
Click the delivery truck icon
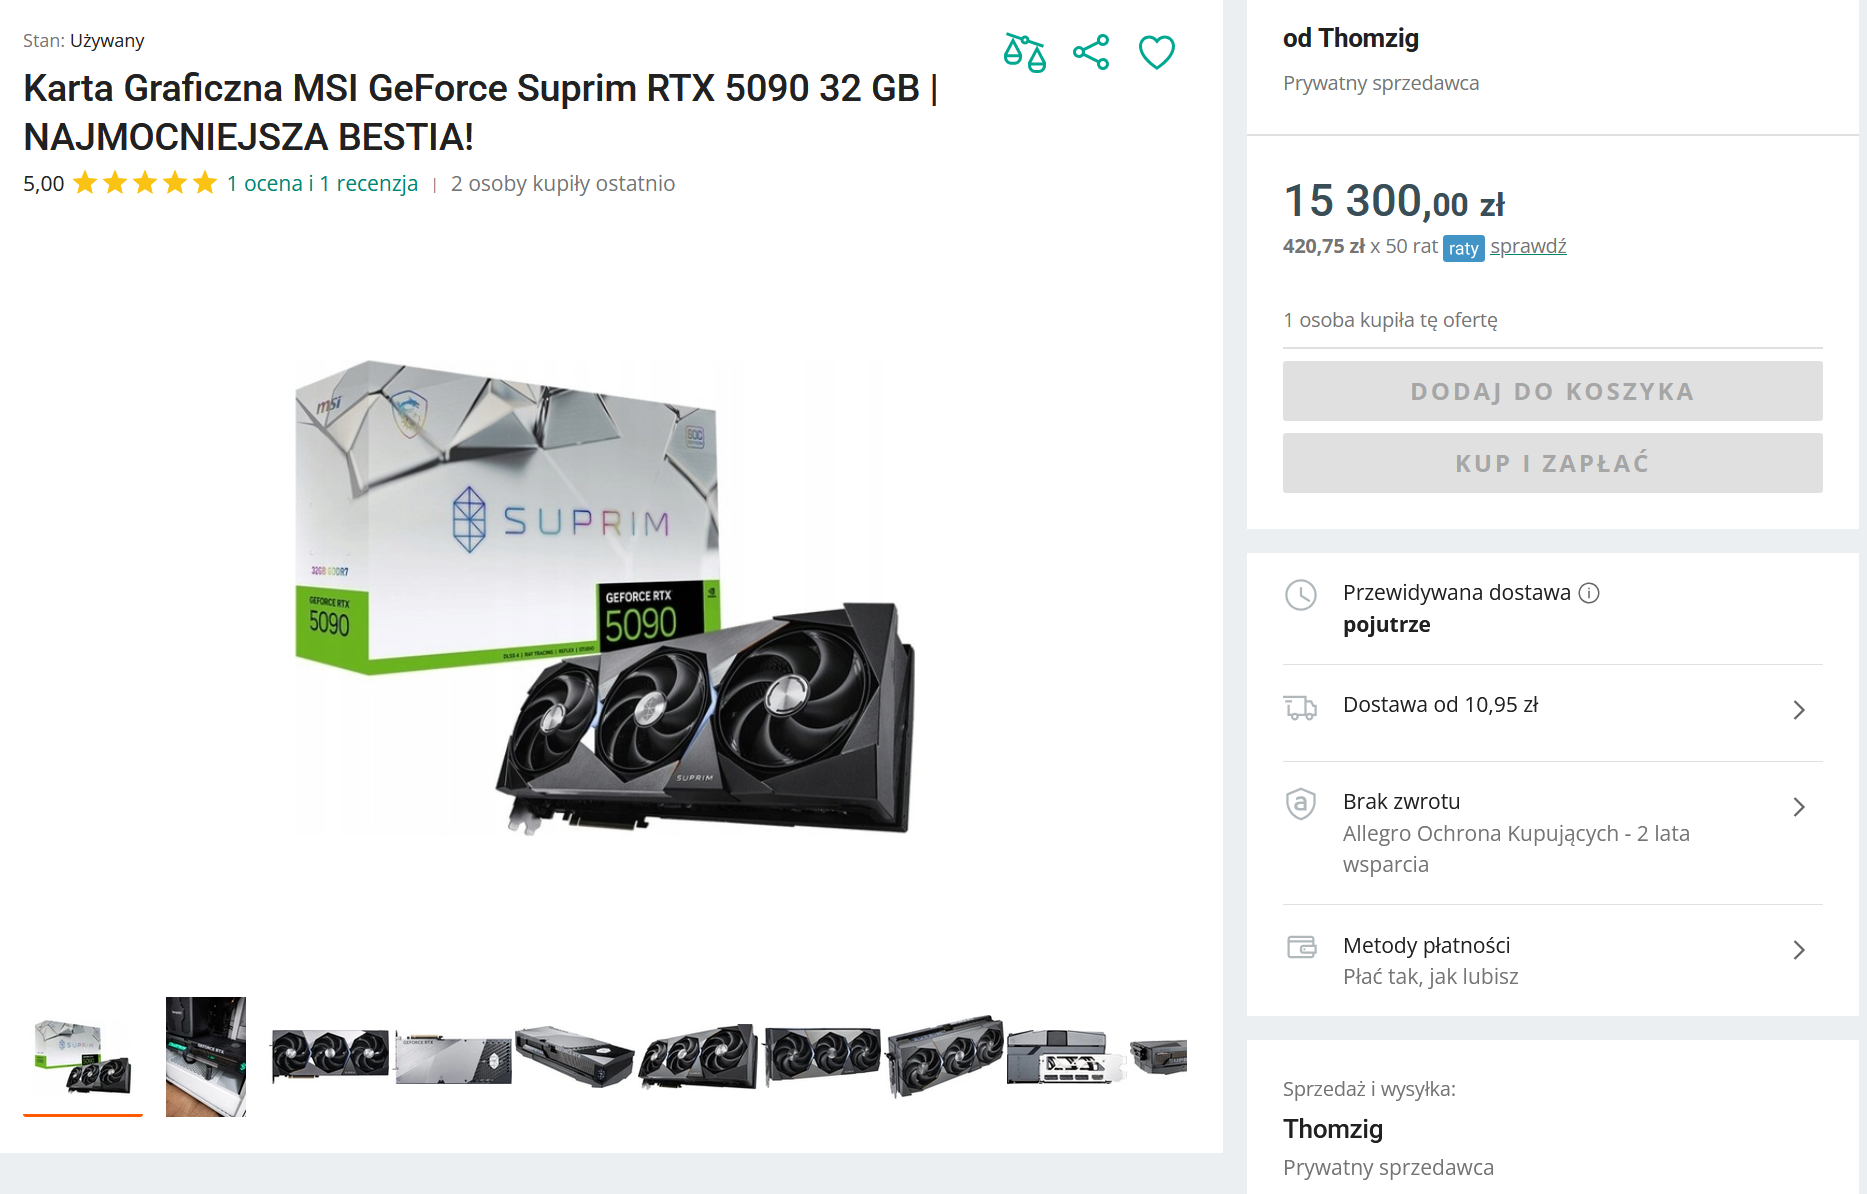[x=1300, y=708]
